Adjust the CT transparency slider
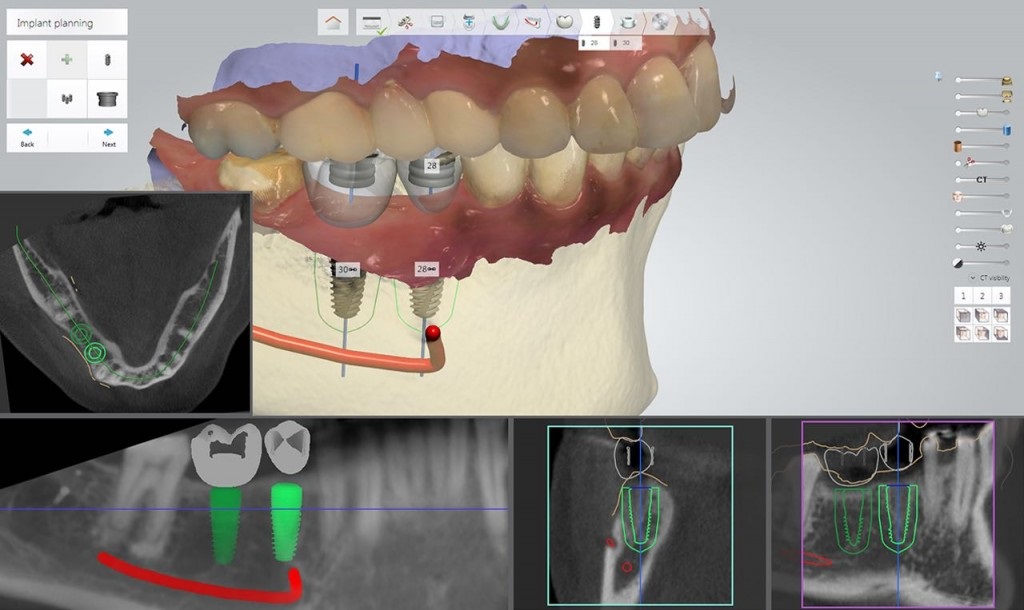This screenshot has height=610, width=1024. (982, 180)
